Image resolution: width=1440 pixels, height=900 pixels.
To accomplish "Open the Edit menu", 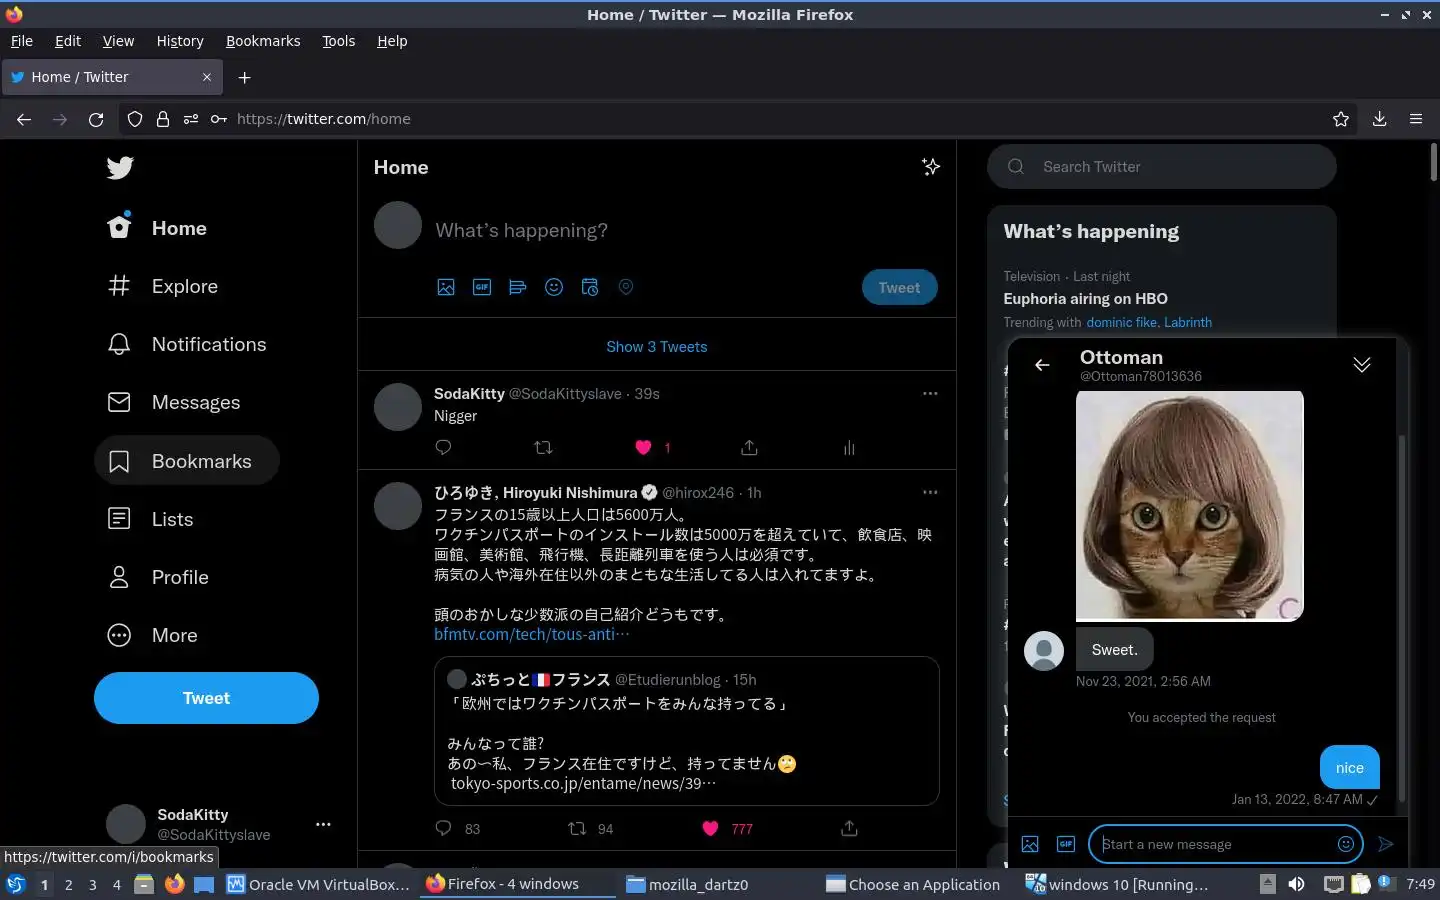I will coord(68,41).
